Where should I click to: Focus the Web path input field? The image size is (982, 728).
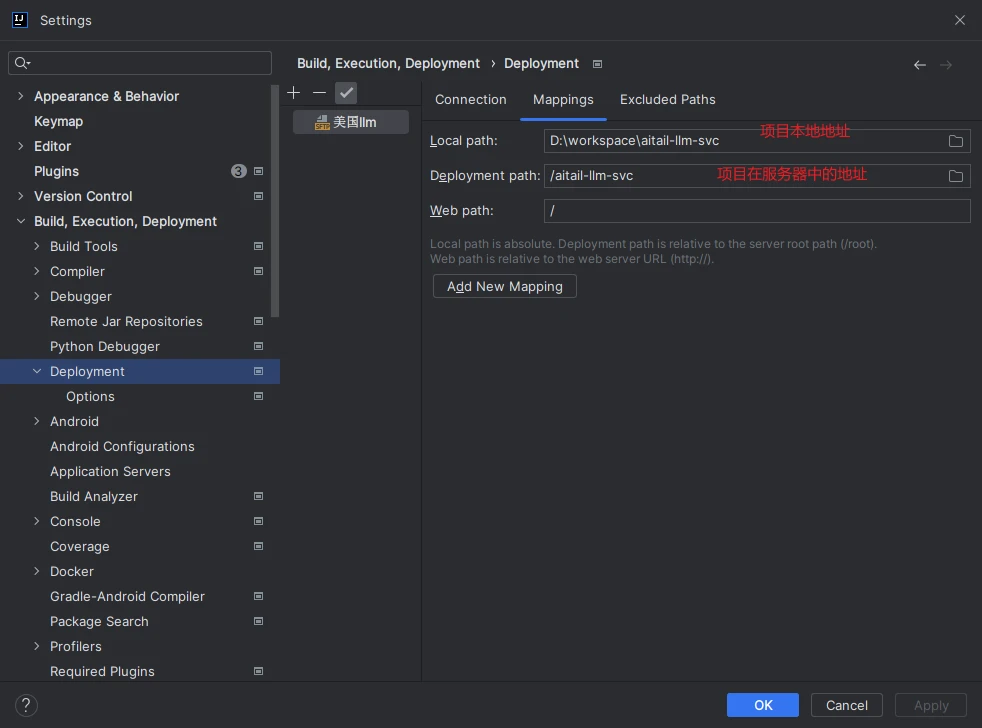(757, 211)
